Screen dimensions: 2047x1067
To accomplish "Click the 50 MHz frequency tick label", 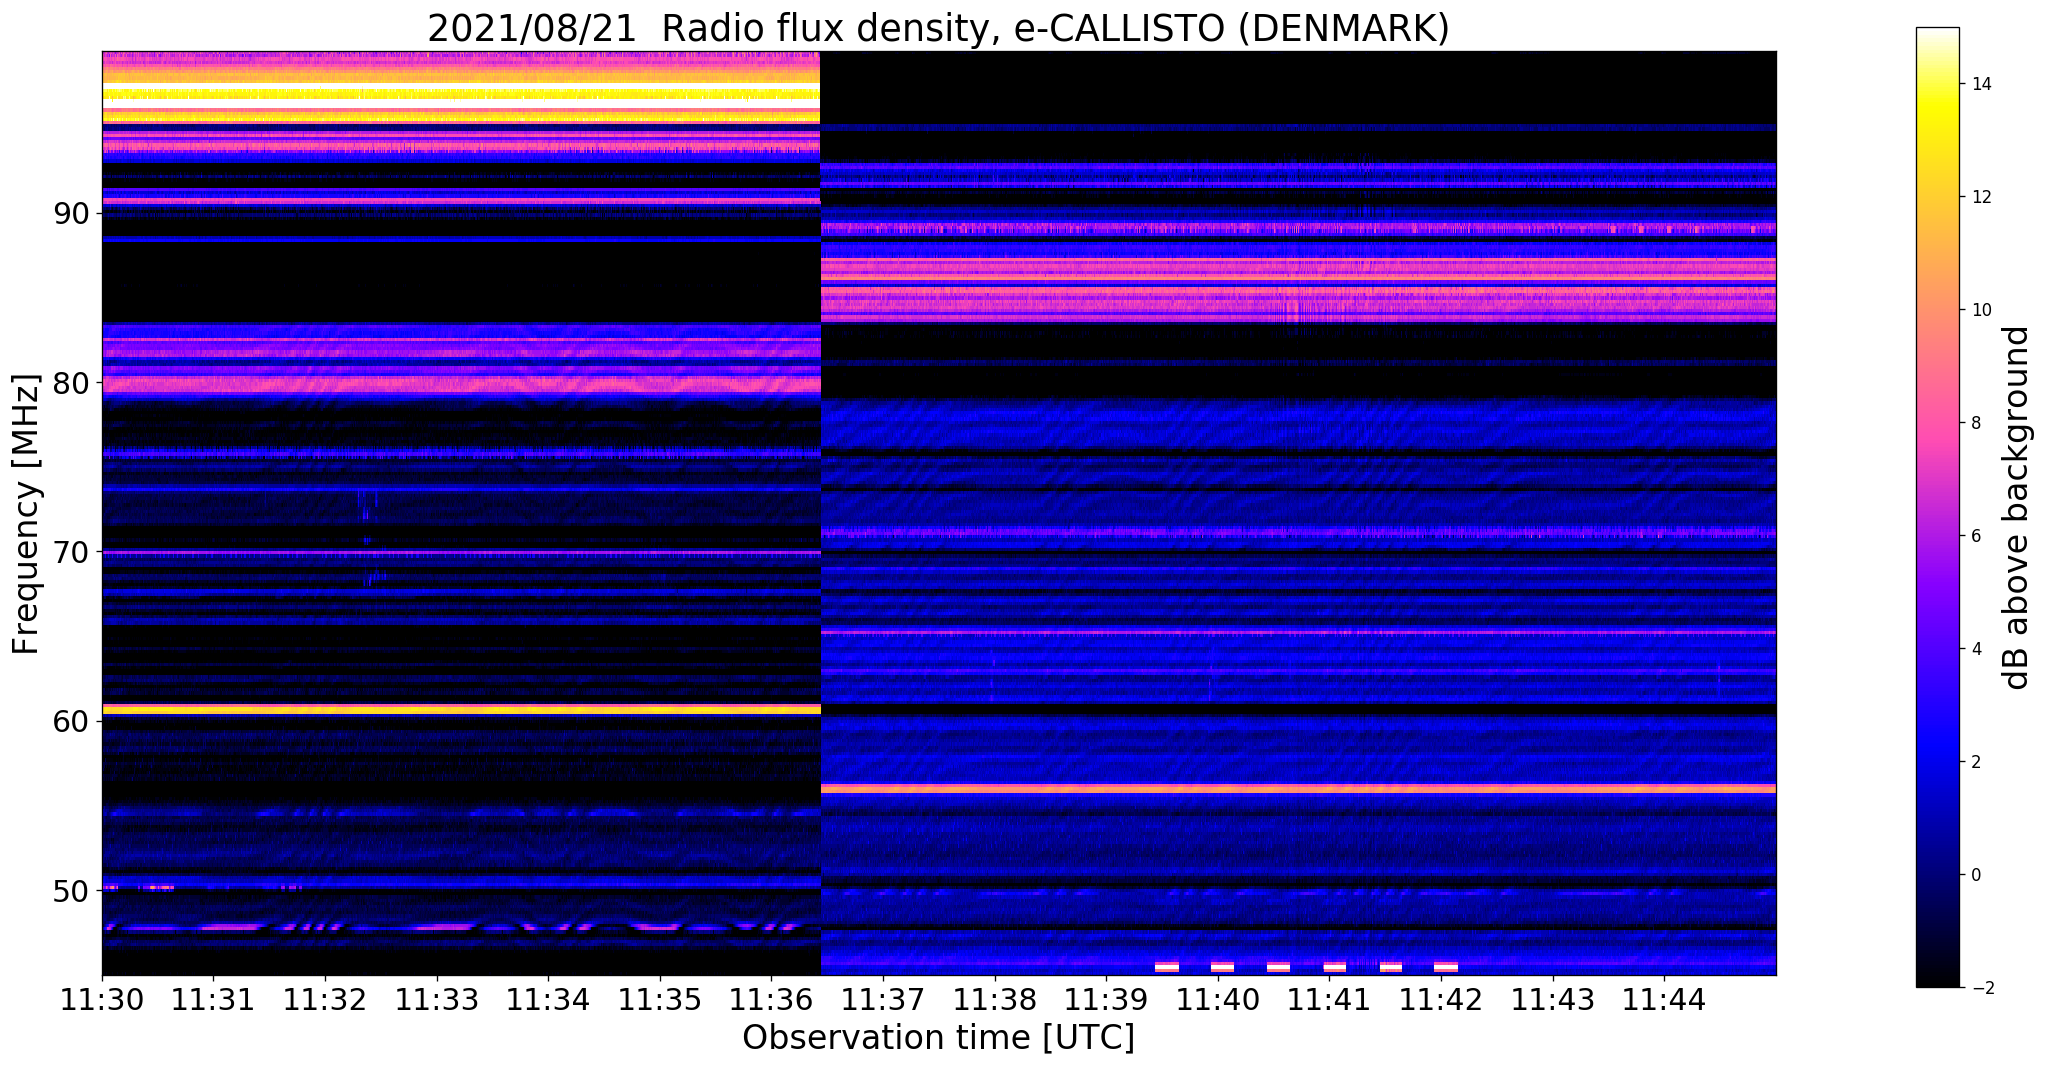I will (73, 890).
